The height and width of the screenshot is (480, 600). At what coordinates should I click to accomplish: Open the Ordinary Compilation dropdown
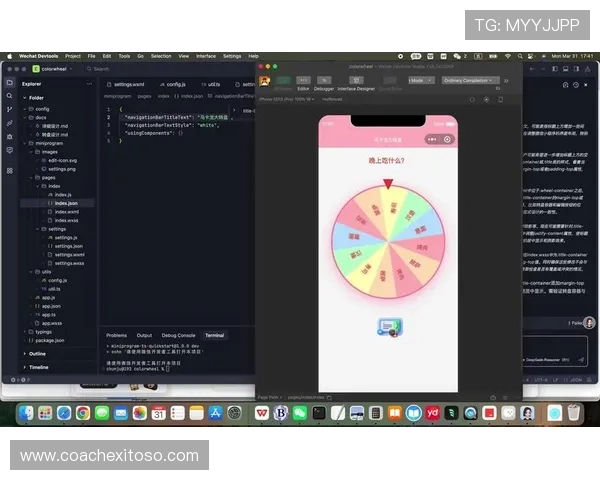pos(469,80)
